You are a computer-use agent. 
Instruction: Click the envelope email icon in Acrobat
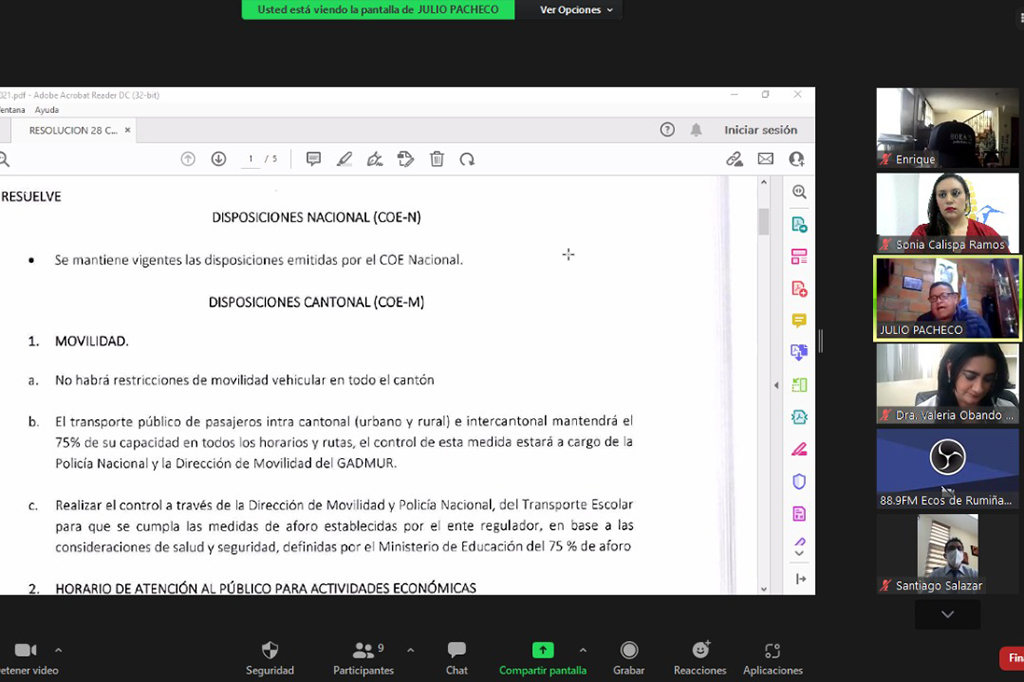click(765, 159)
